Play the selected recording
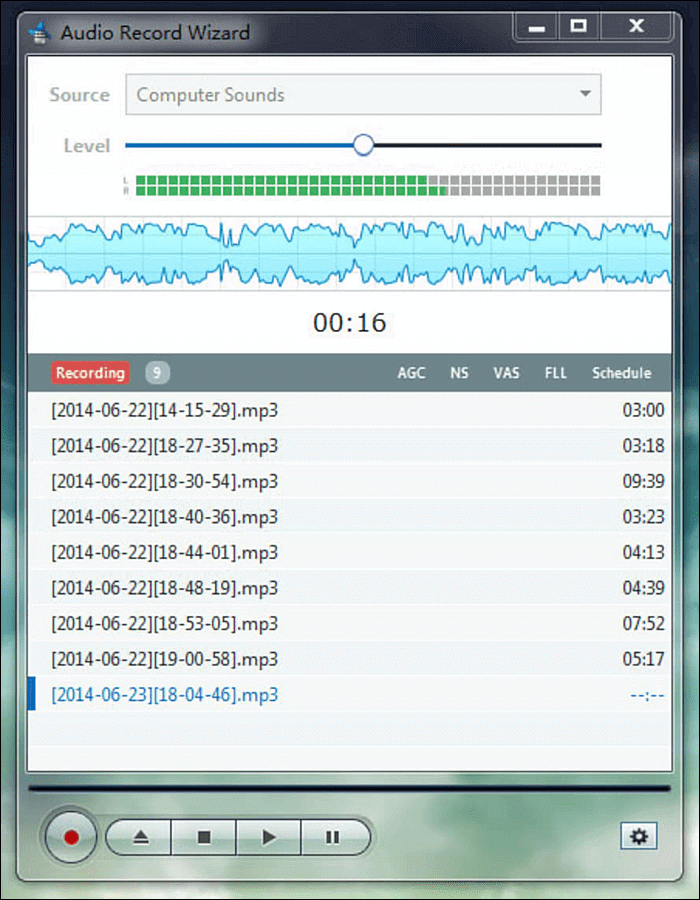 268,837
